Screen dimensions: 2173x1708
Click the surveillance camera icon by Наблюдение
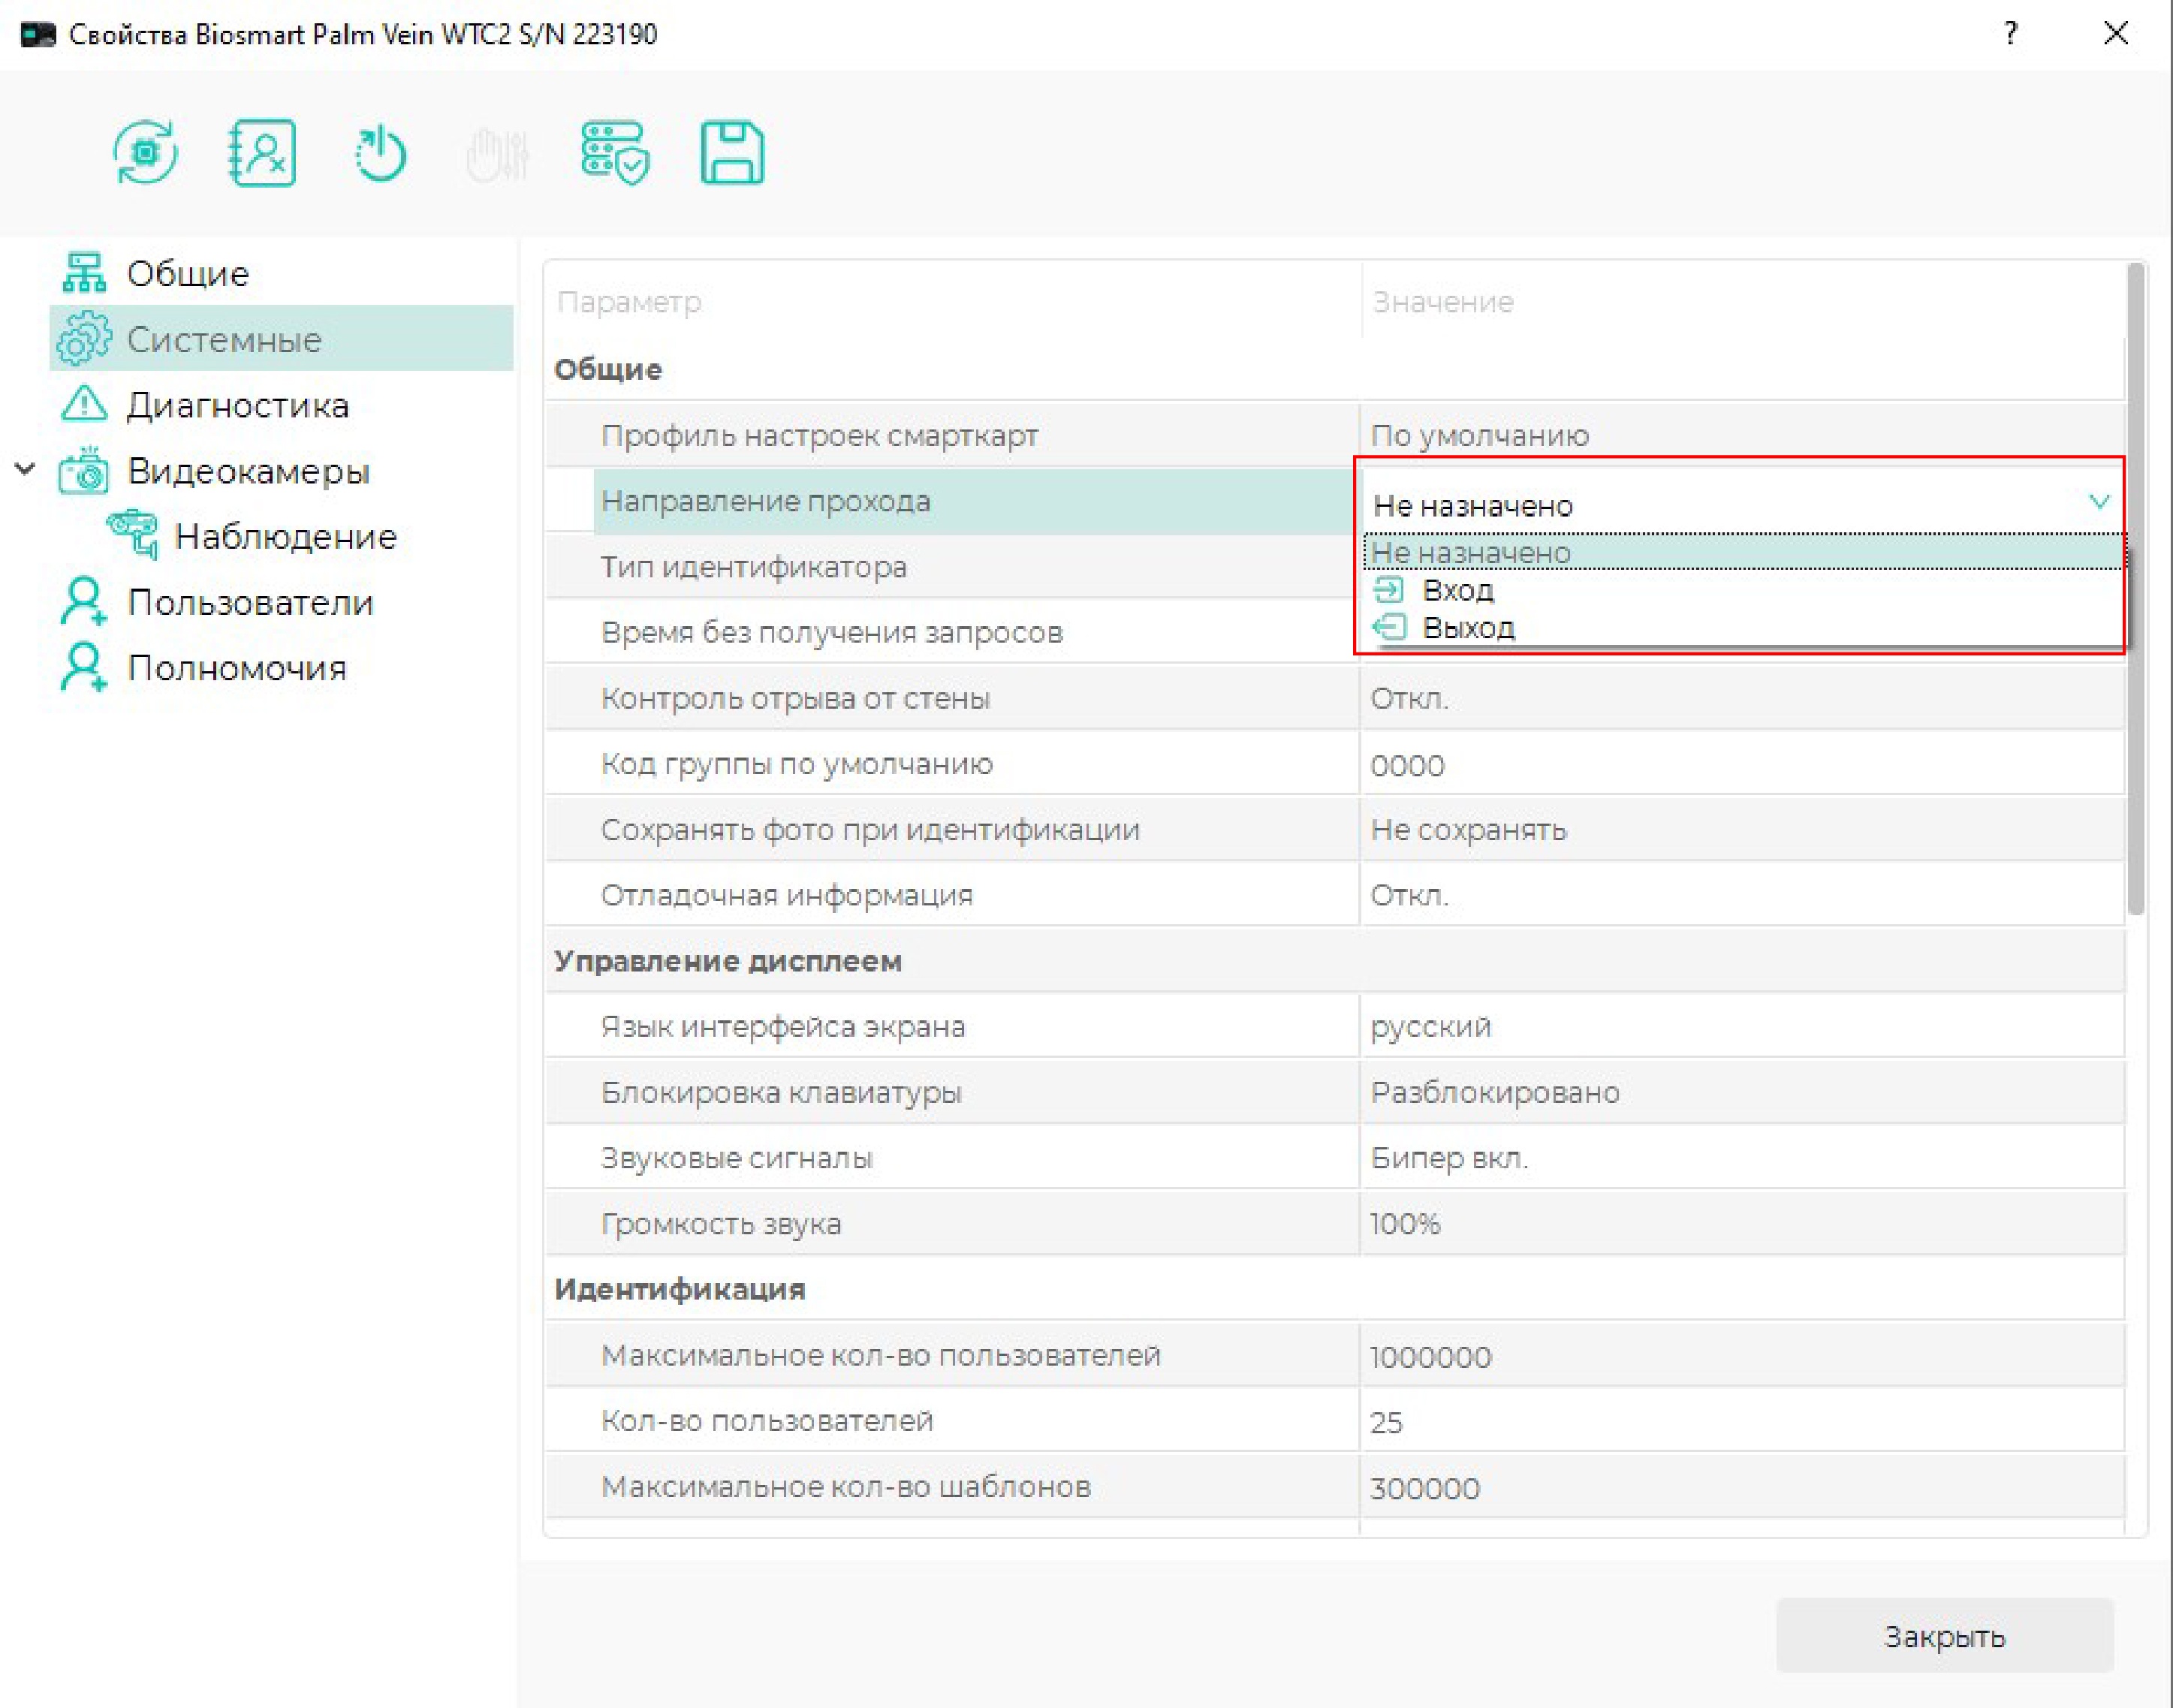point(133,535)
